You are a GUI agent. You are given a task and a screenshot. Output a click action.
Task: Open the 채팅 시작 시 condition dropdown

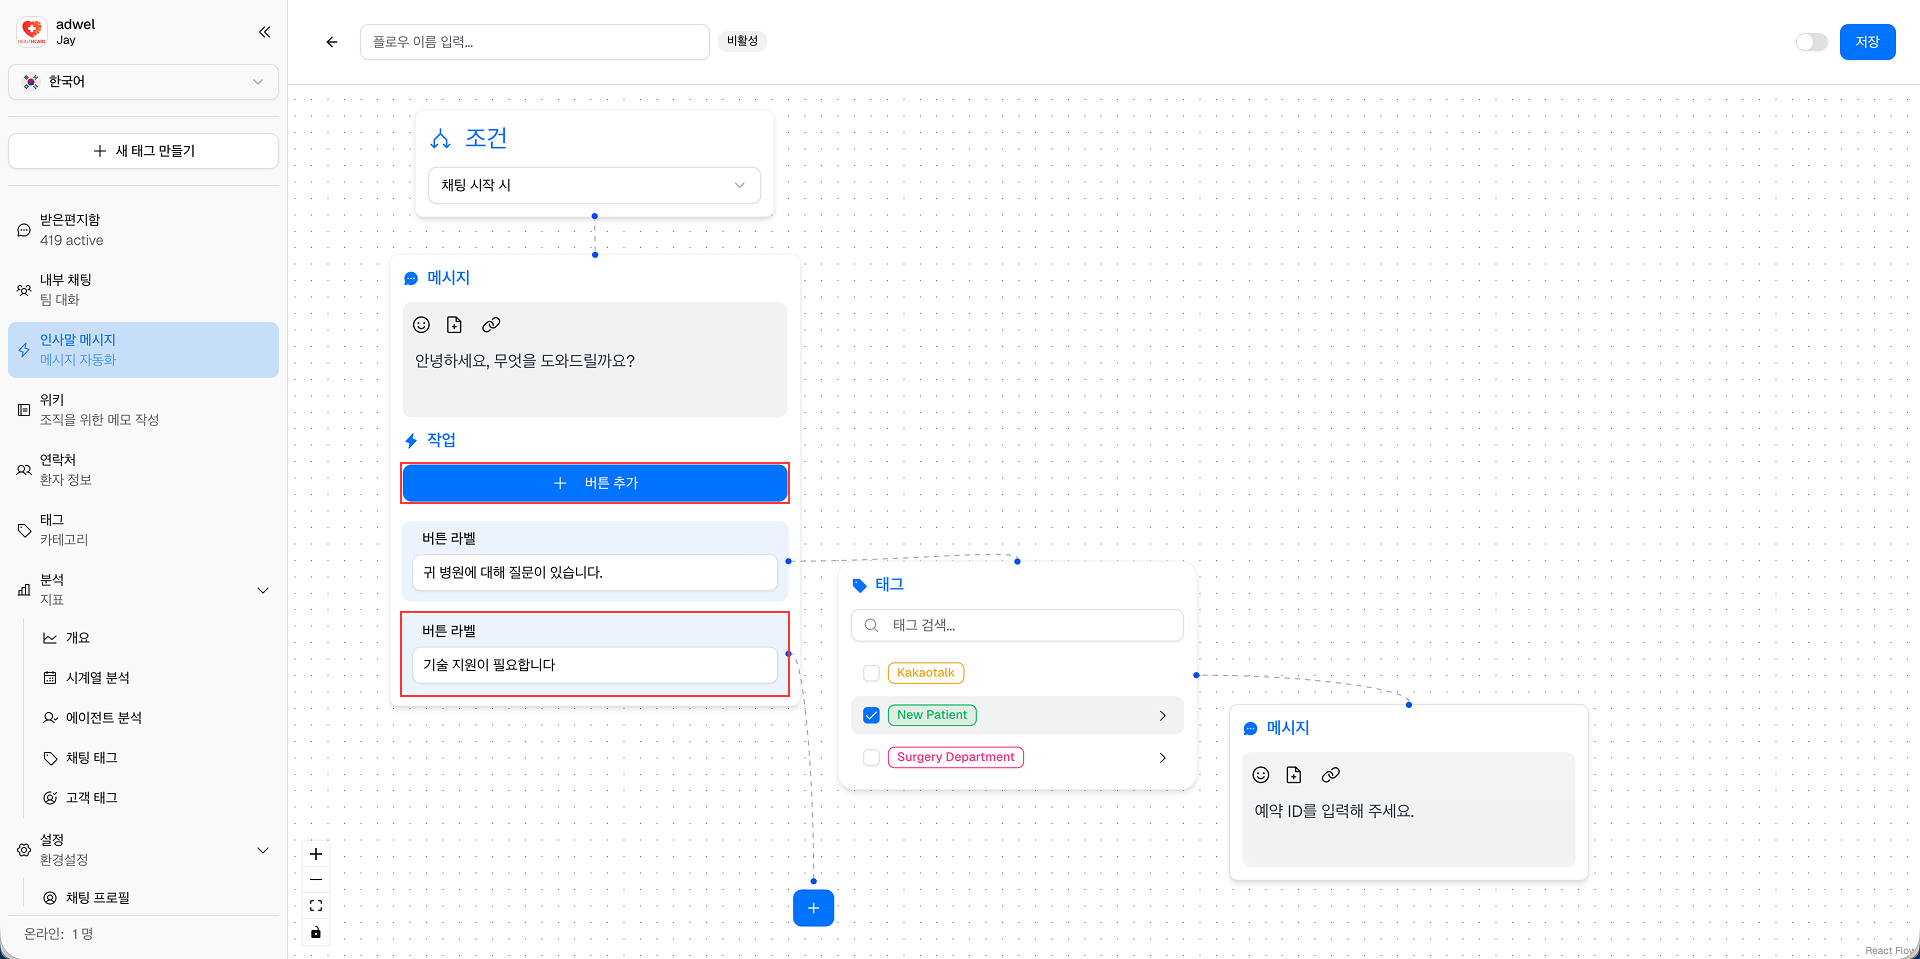tap(594, 185)
